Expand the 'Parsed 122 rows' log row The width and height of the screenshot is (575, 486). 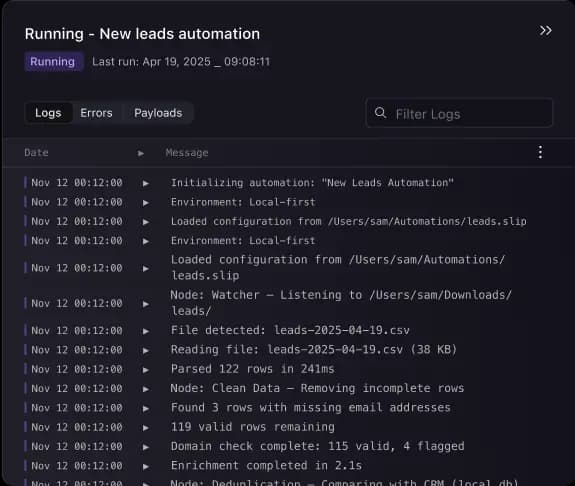pyautogui.click(x=146, y=370)
